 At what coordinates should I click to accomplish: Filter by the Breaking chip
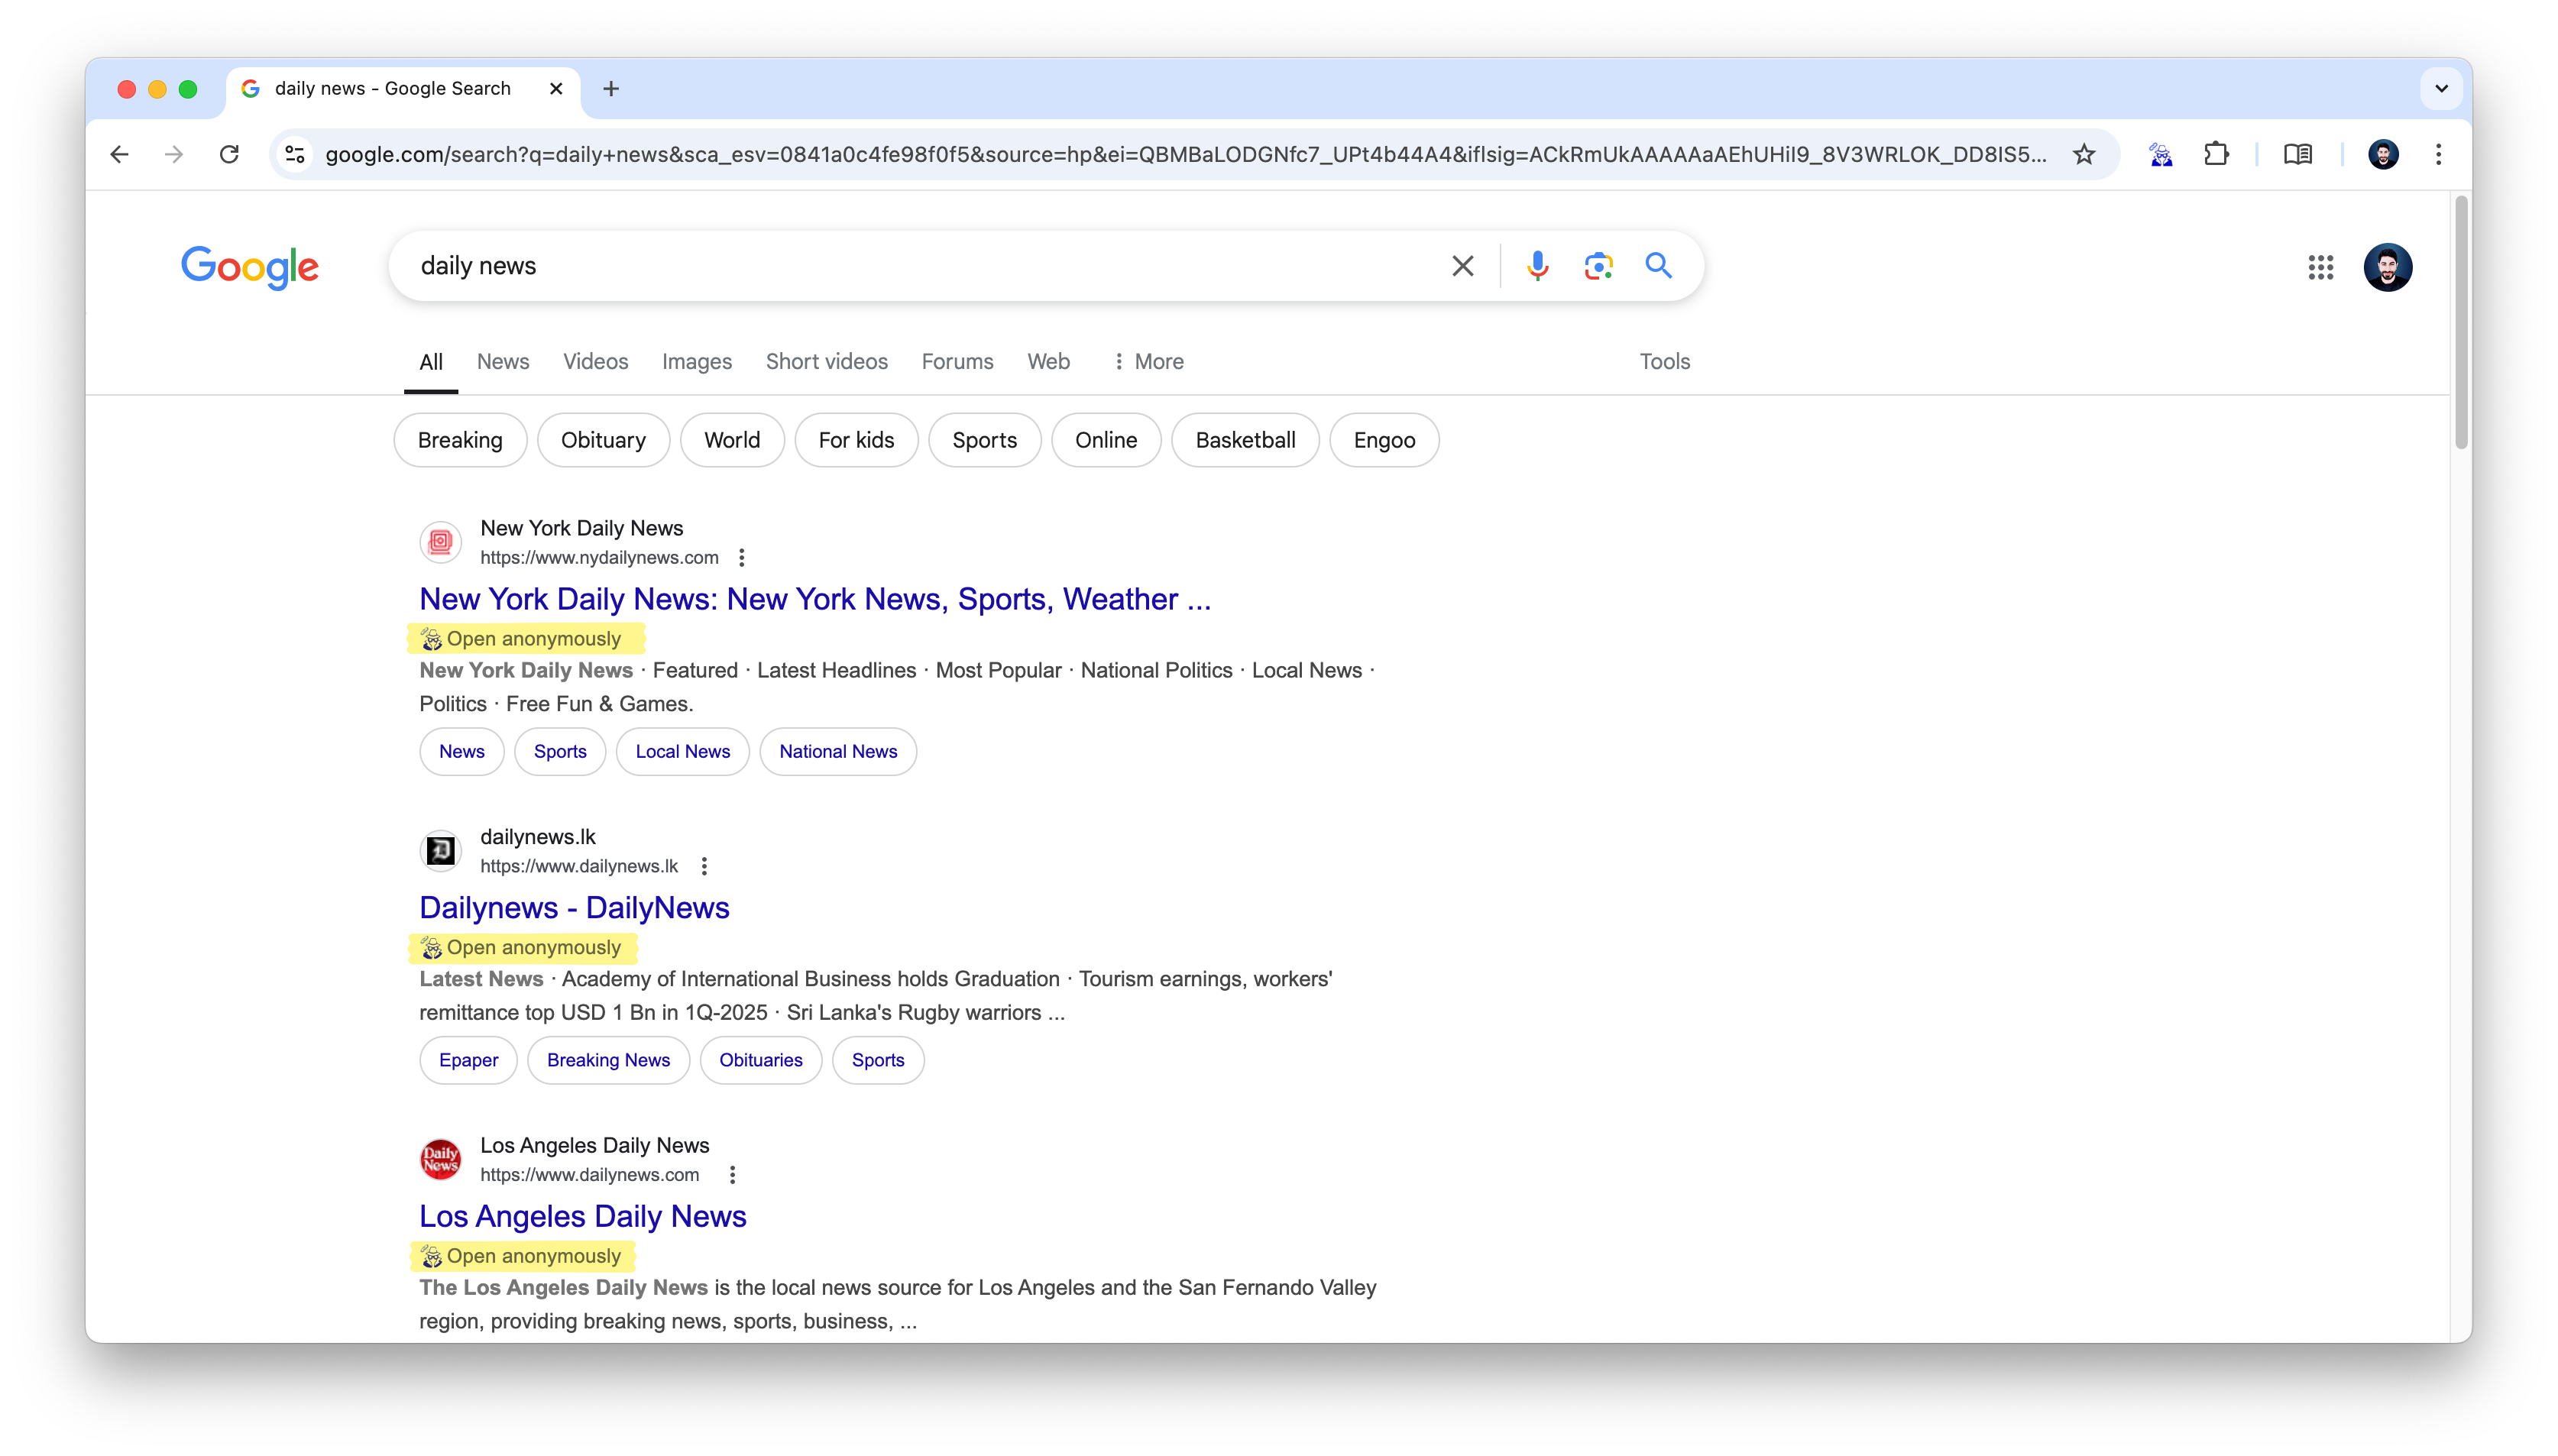coord(460,440)
